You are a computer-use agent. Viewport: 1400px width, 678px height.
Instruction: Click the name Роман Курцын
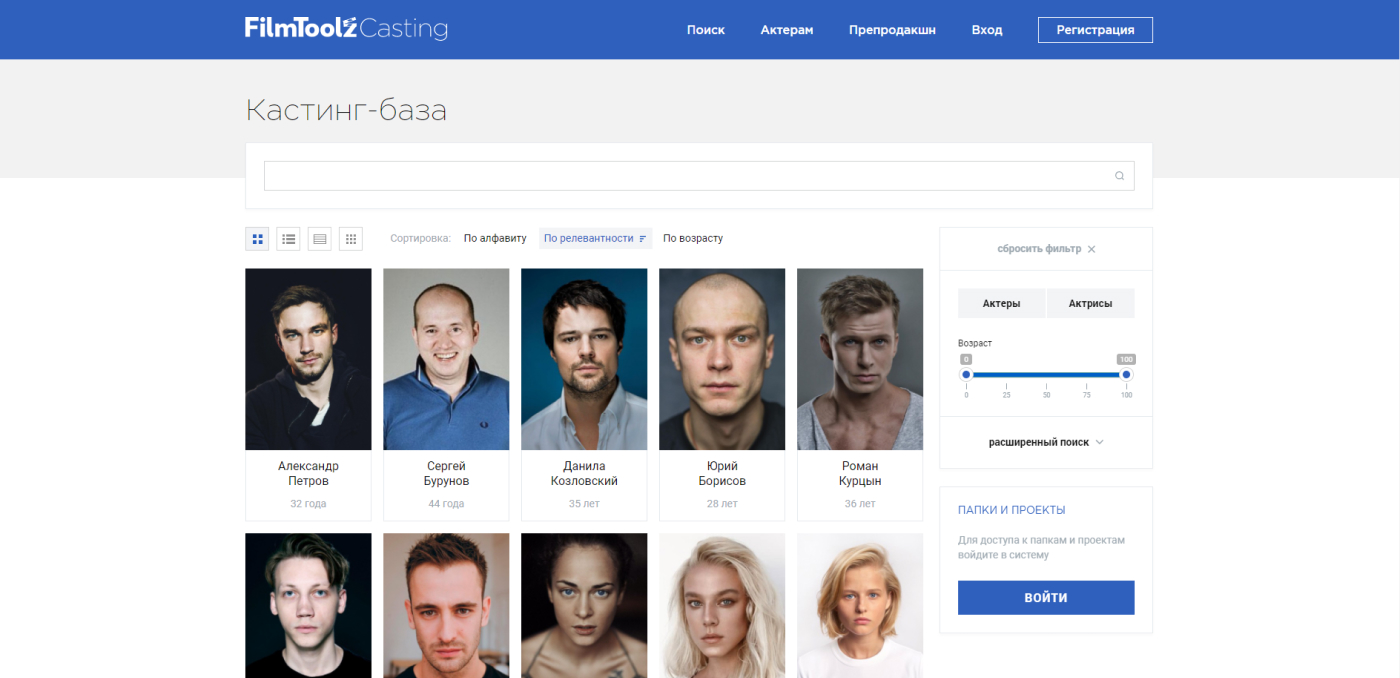860,474
